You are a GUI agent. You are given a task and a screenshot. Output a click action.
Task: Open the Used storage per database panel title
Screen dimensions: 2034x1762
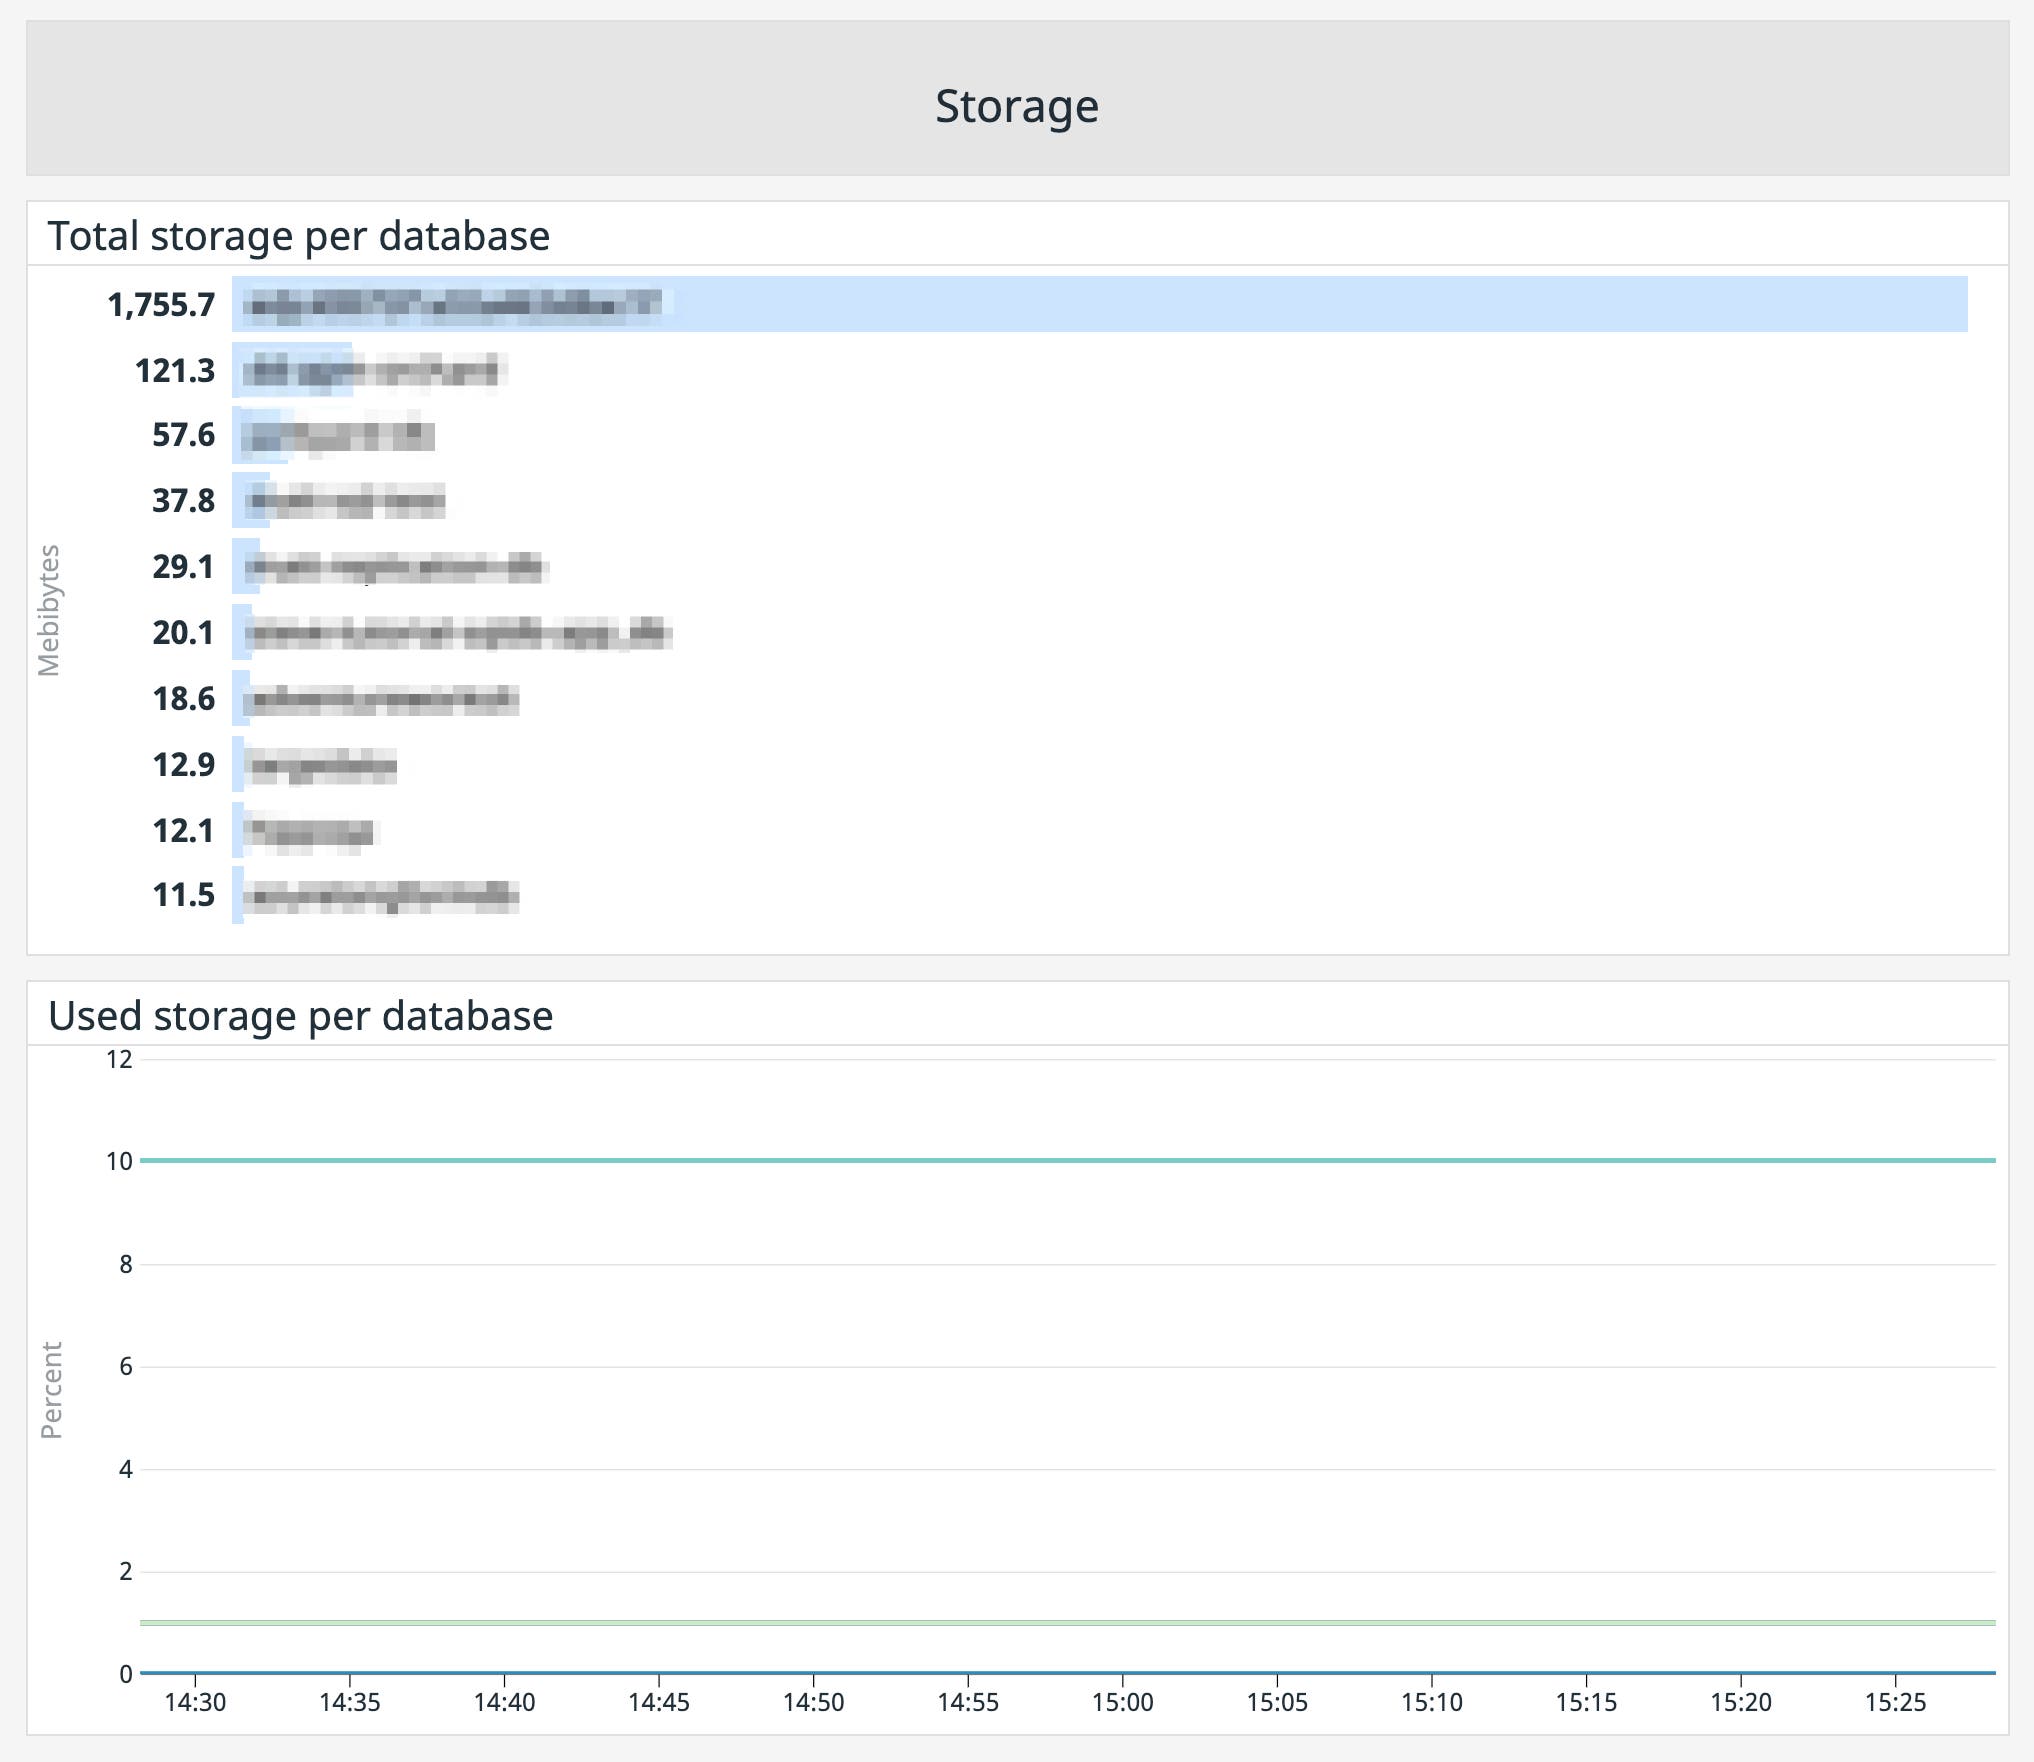(x=301, y=1014)
